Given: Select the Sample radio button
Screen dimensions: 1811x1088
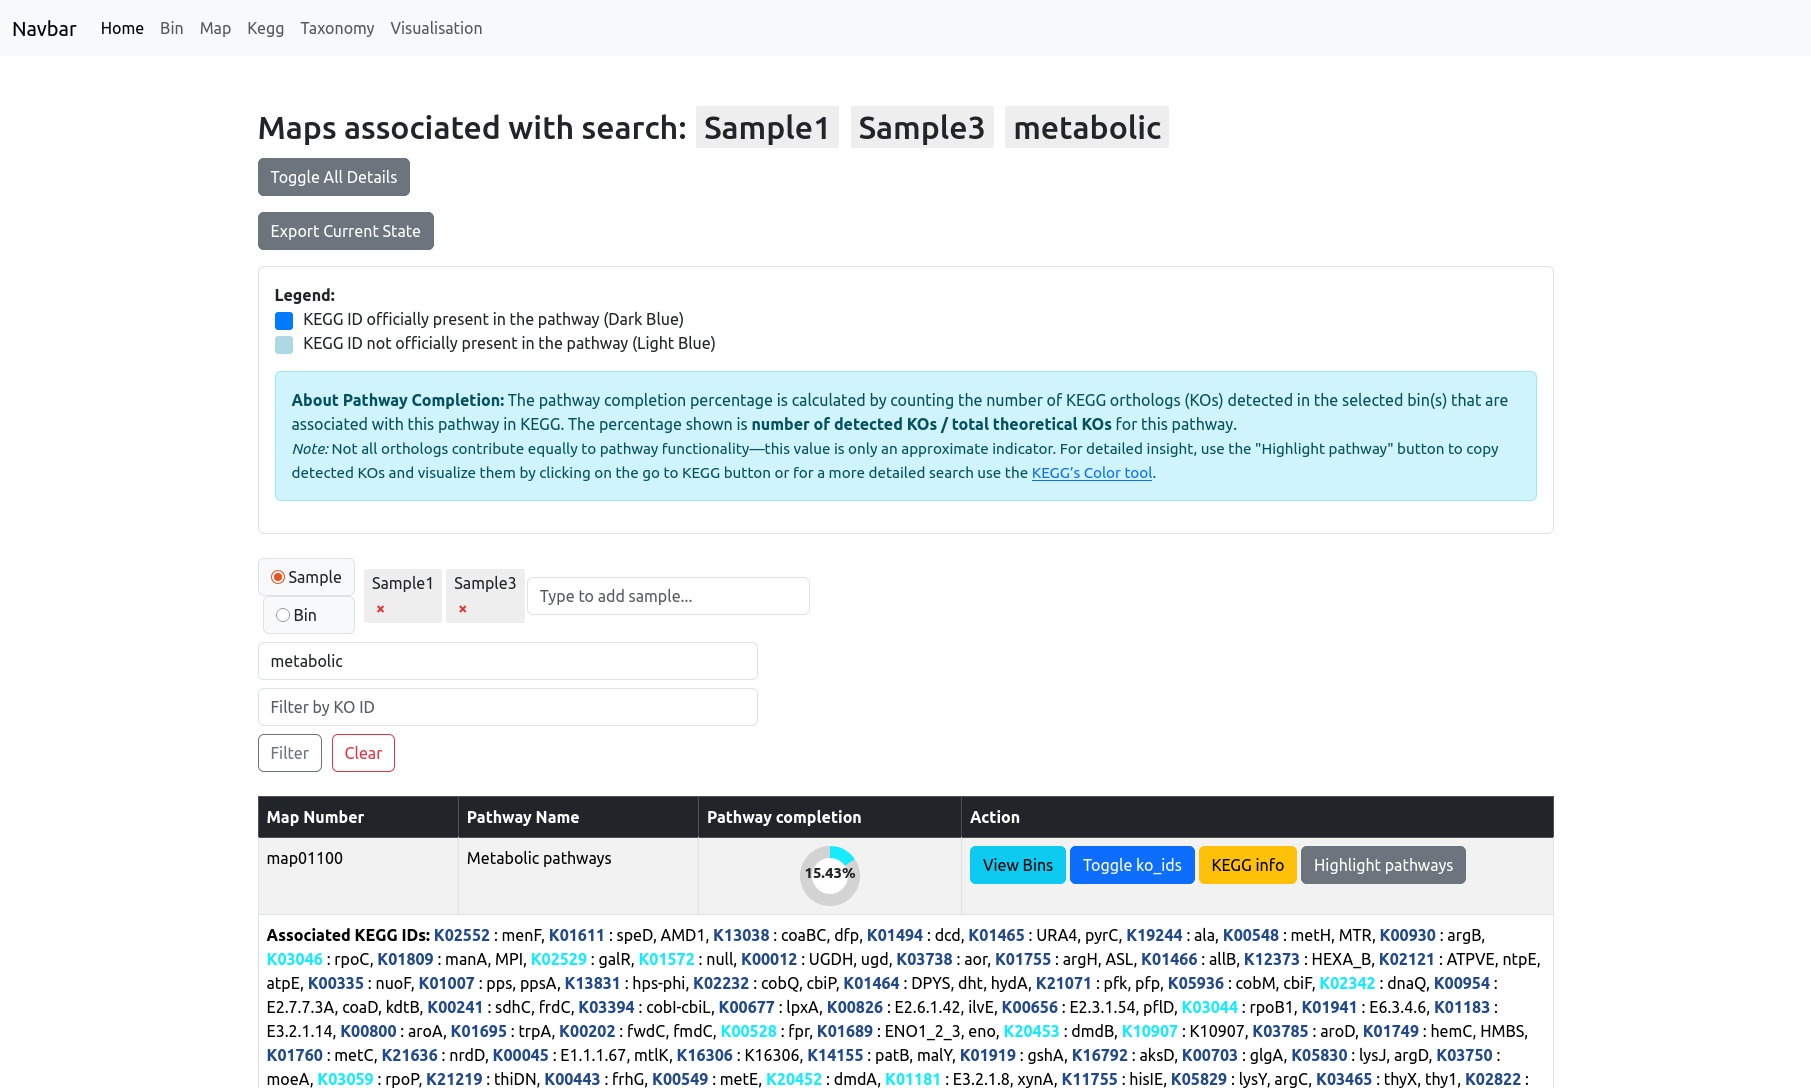Looking at the screenshot, I should point(278,577).
